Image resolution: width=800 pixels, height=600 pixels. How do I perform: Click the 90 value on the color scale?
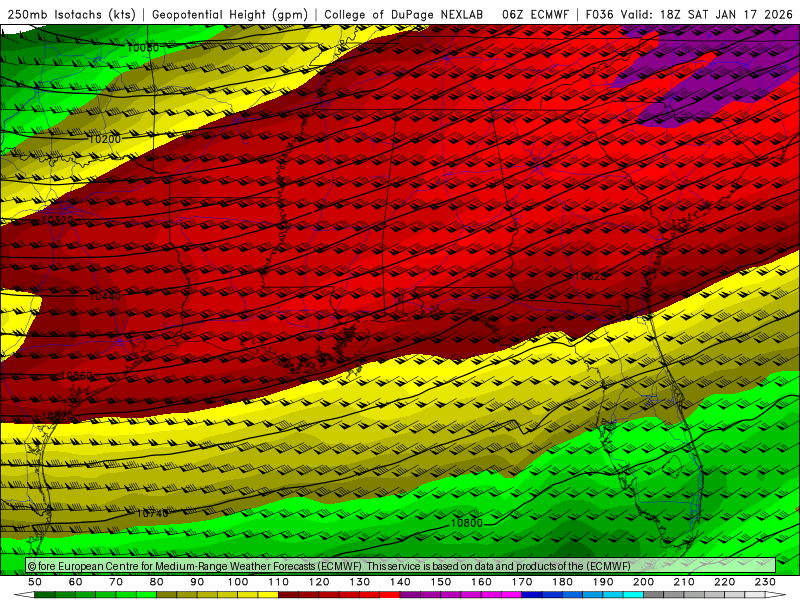tap(197, 582)
